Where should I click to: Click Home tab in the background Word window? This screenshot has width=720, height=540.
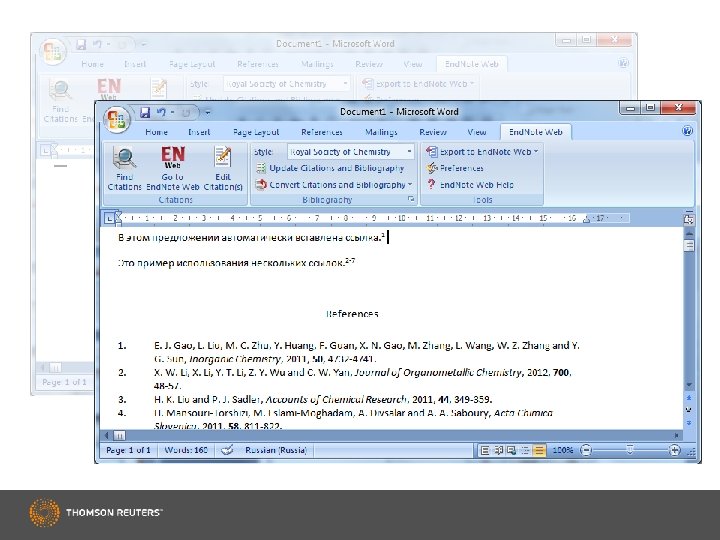pyautogui.click(x=92, y=64)
